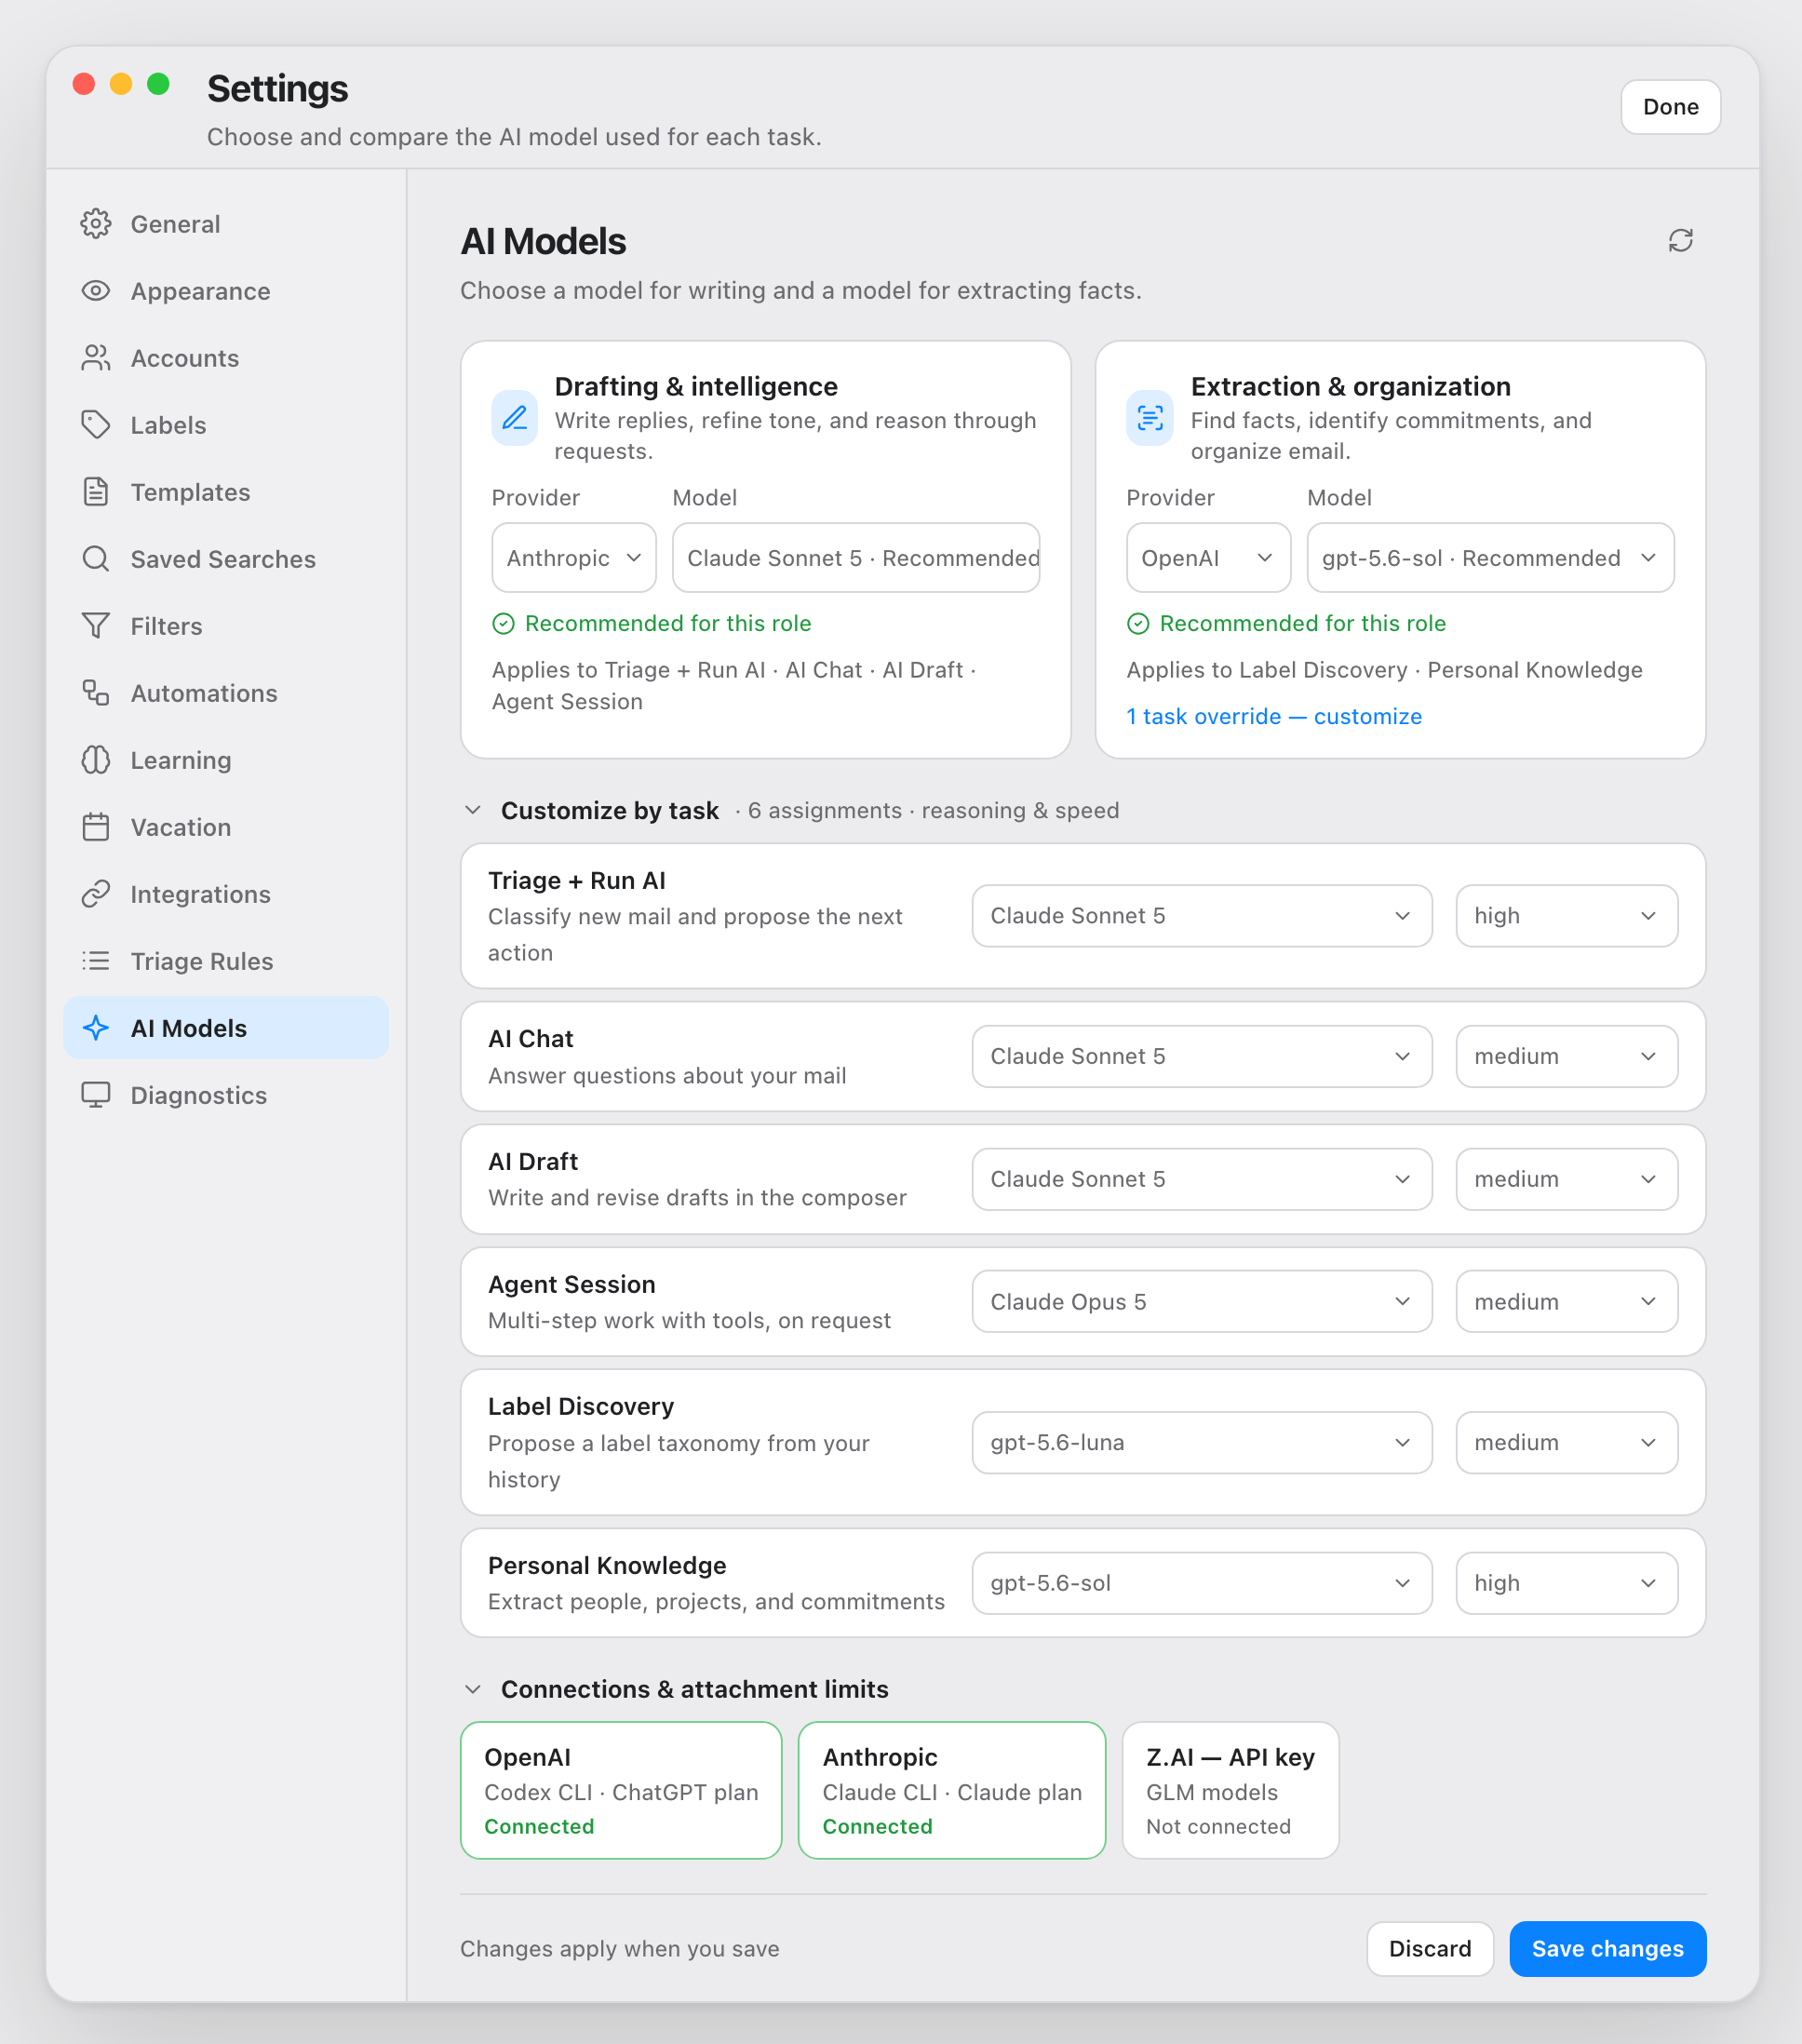Collapse Connections & attachment limits section

pyautogui.click(x=473, y=1689)
